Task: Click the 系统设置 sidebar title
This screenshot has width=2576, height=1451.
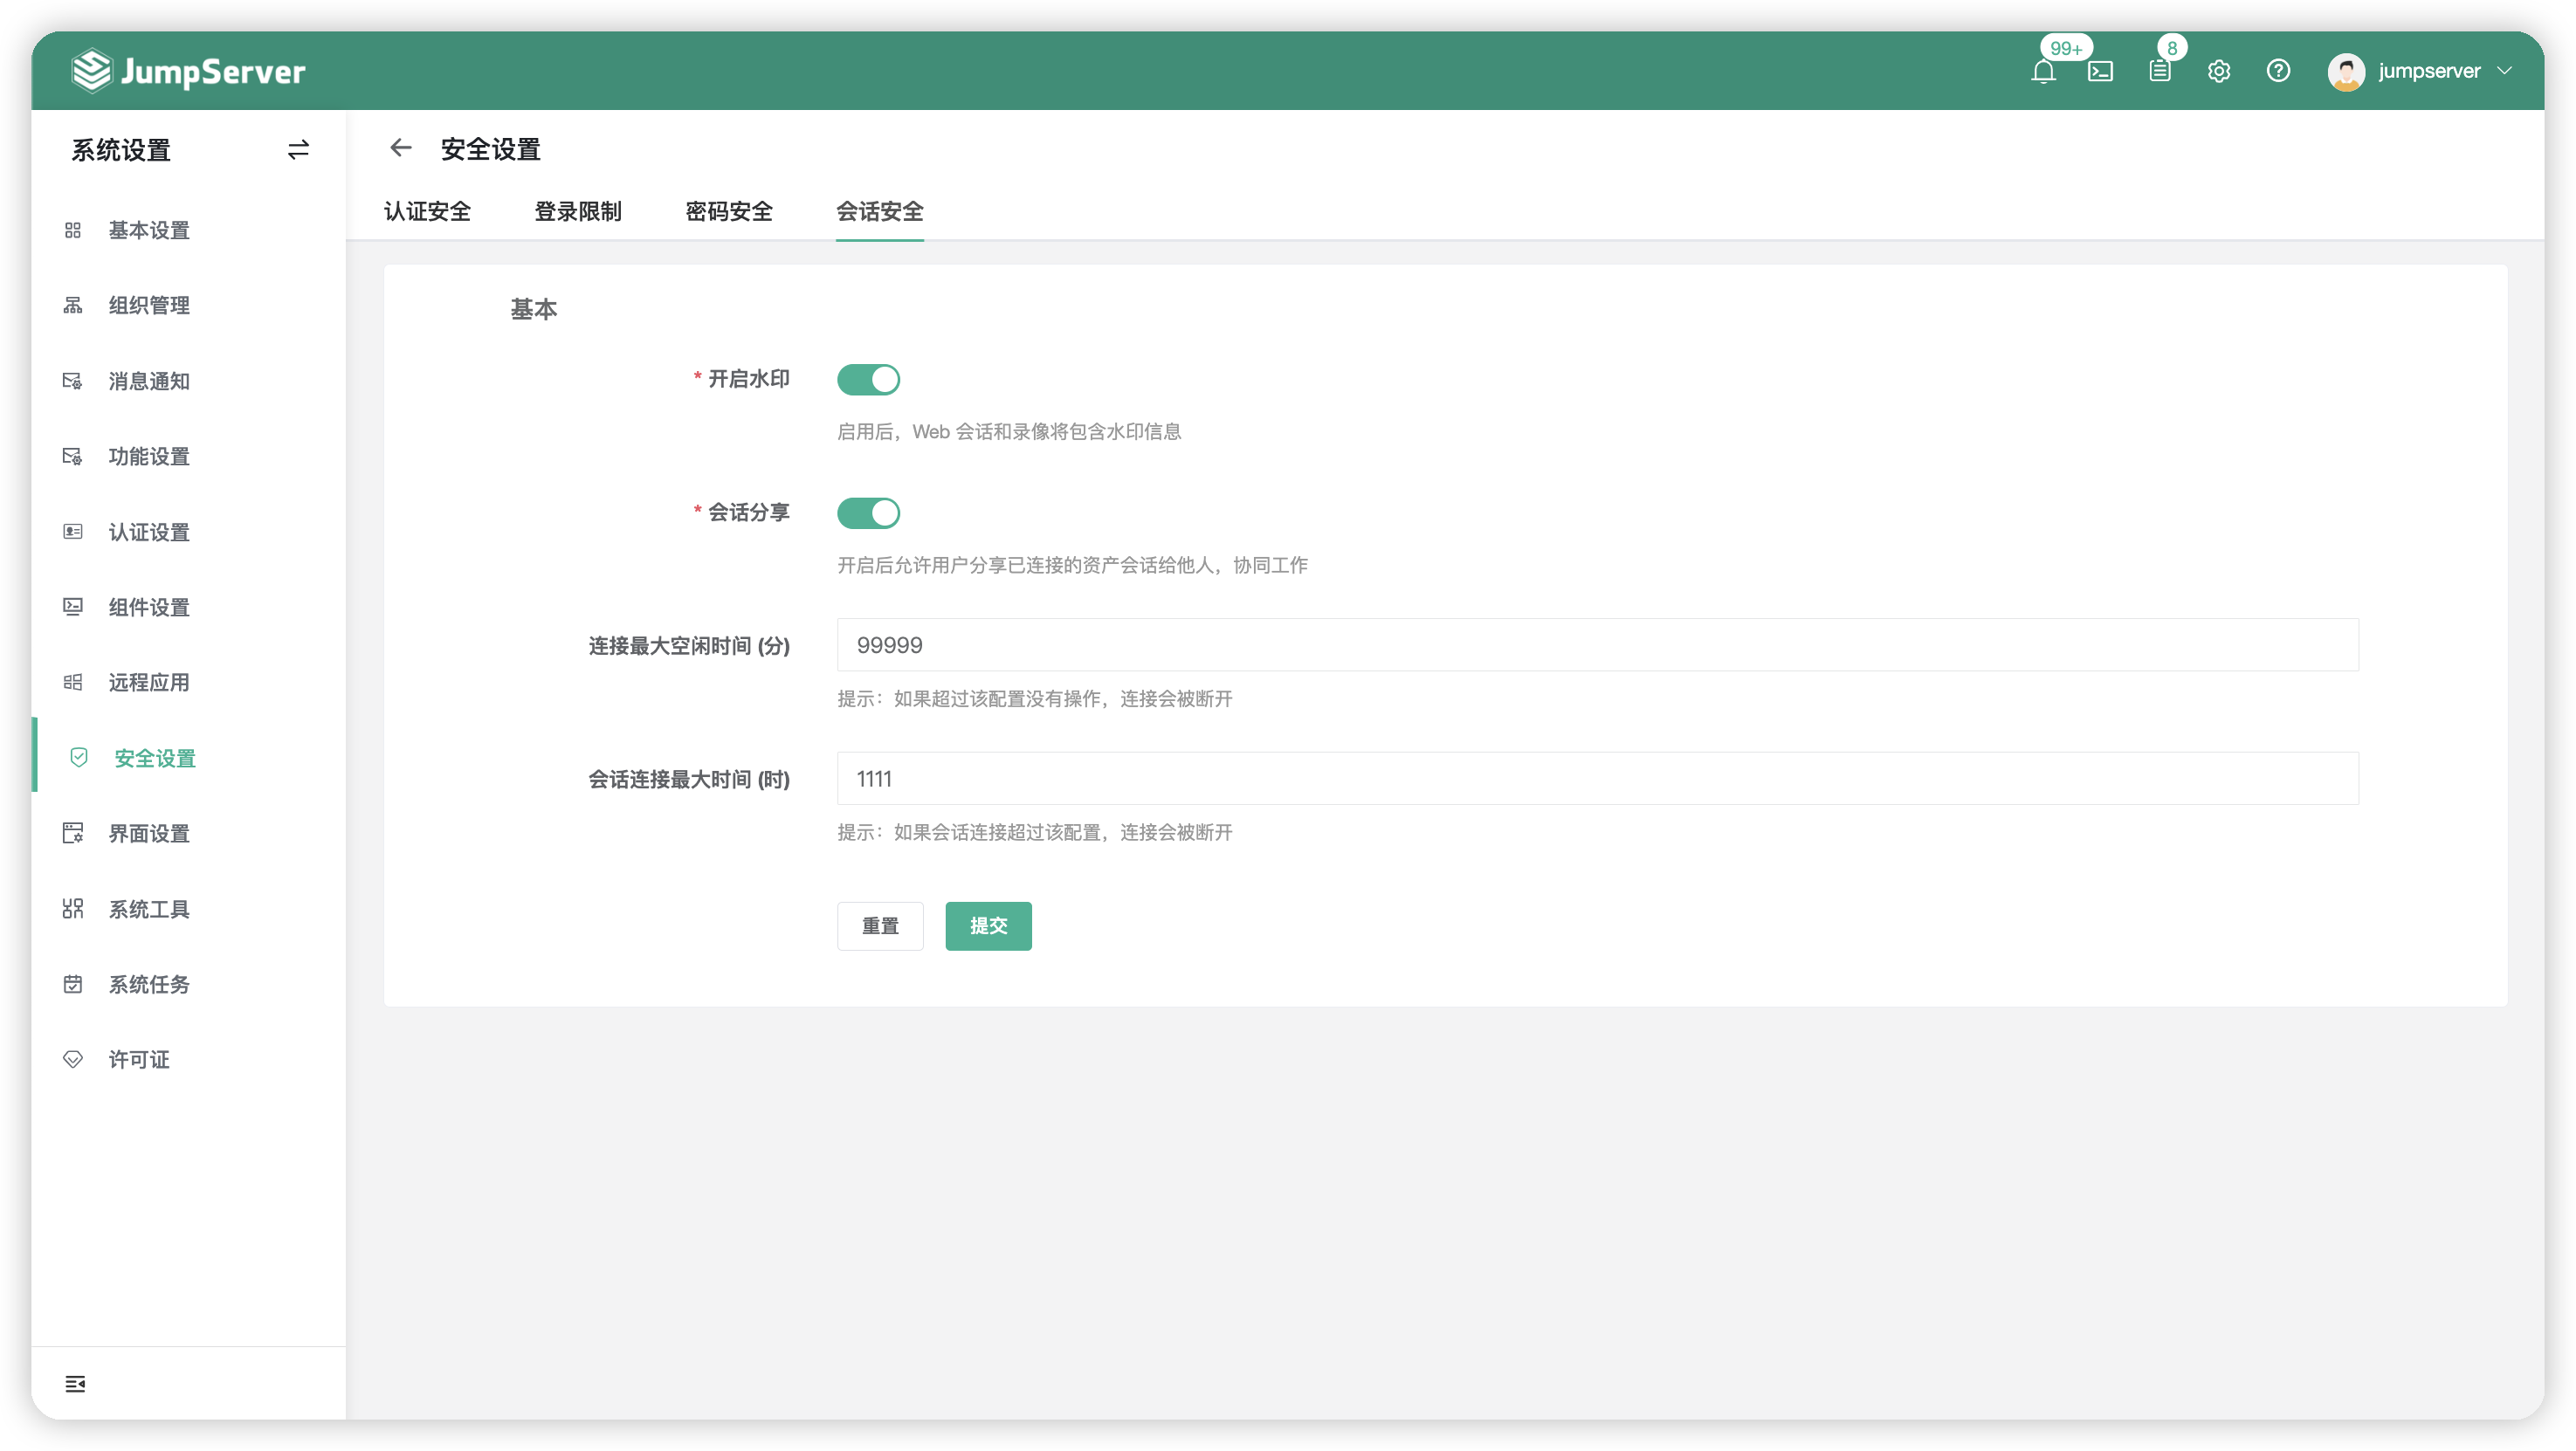Action: pos(121,150)
